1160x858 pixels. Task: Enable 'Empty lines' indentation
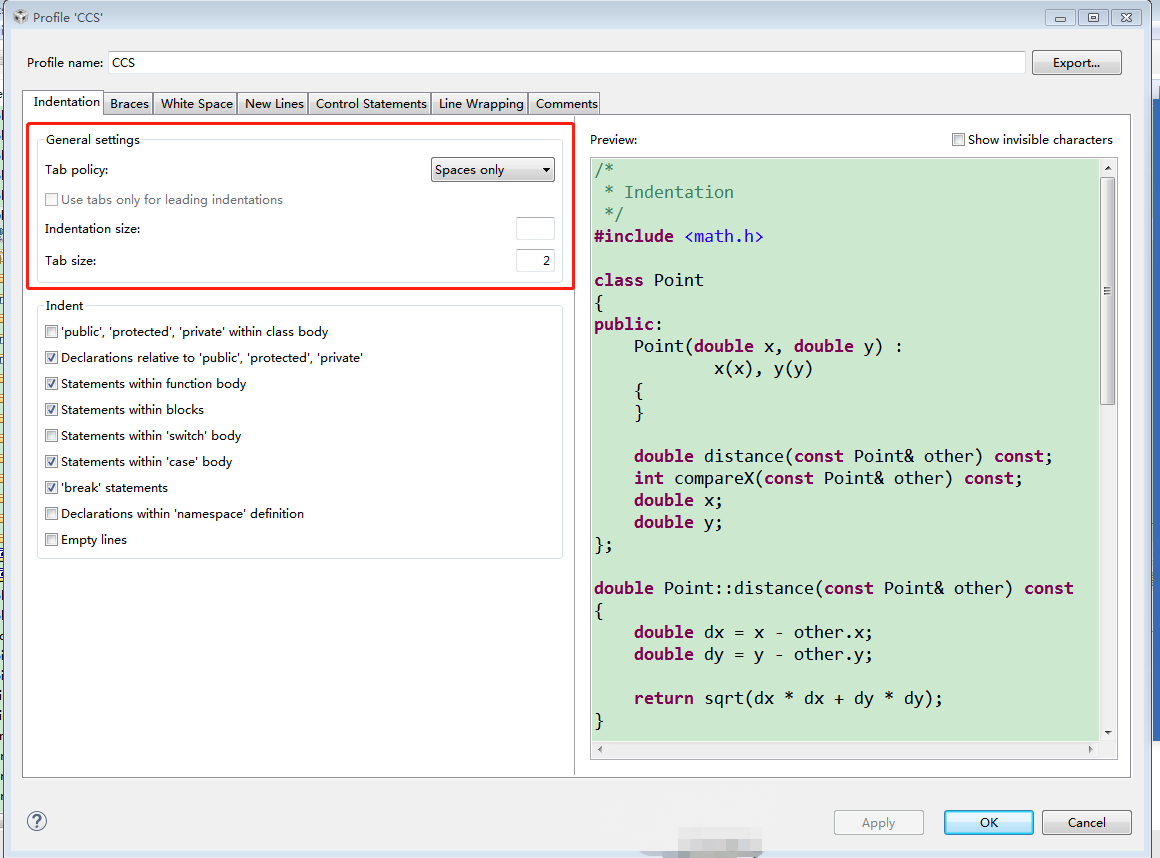click(x=51, y=539)
